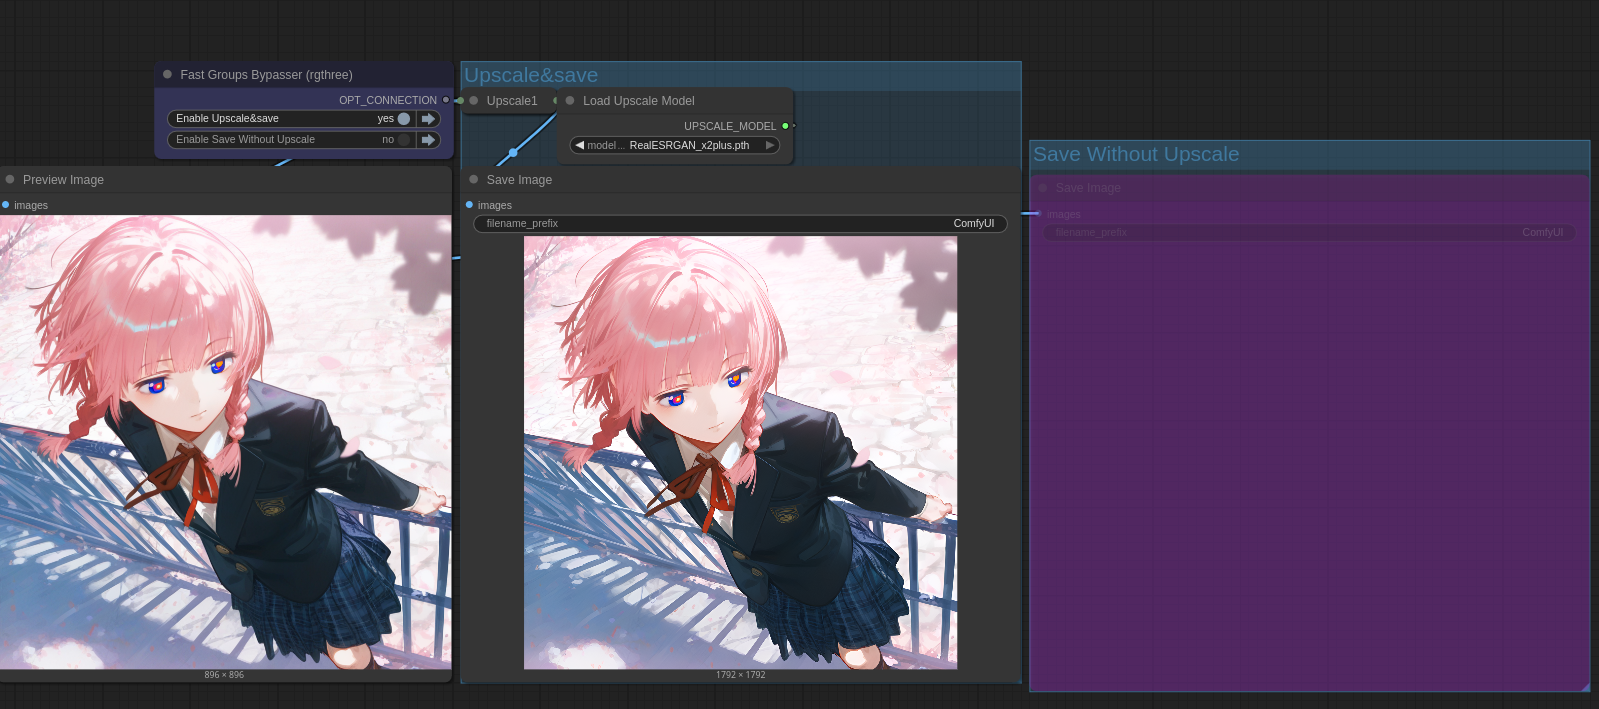Click filename_prefix field in the bypassed Save Image

(1309, 232)
